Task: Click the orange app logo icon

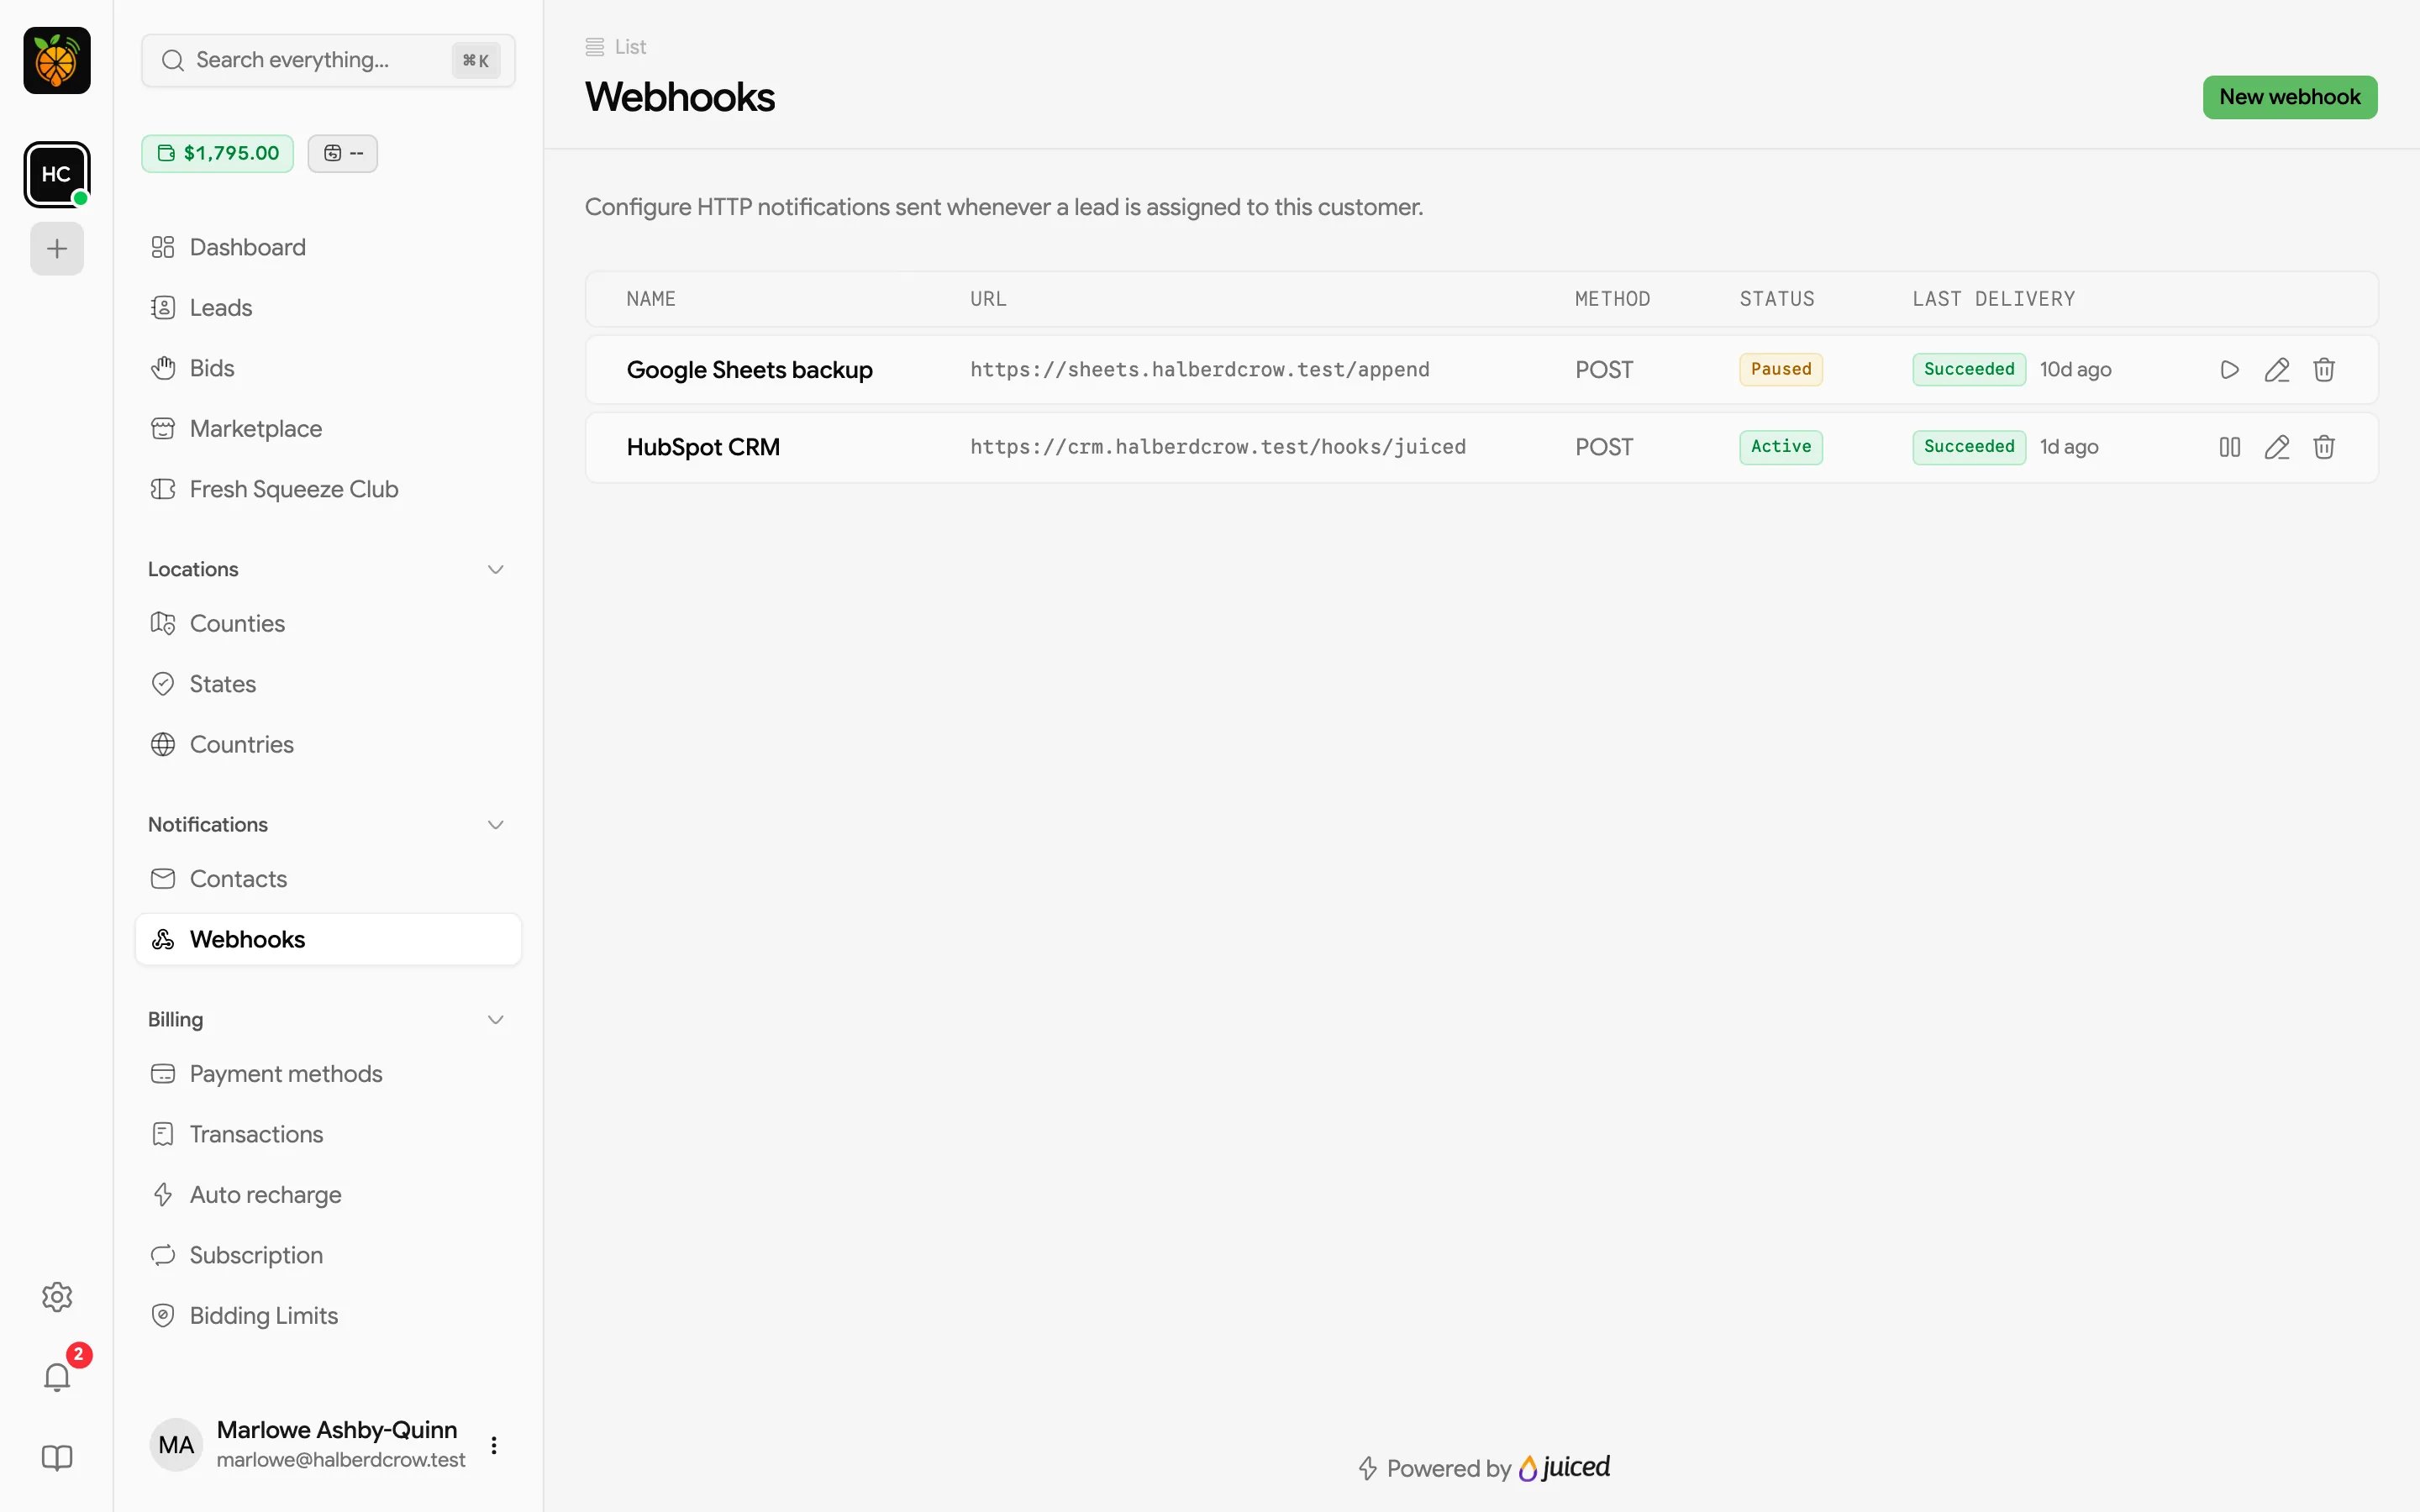Action: 57,61
